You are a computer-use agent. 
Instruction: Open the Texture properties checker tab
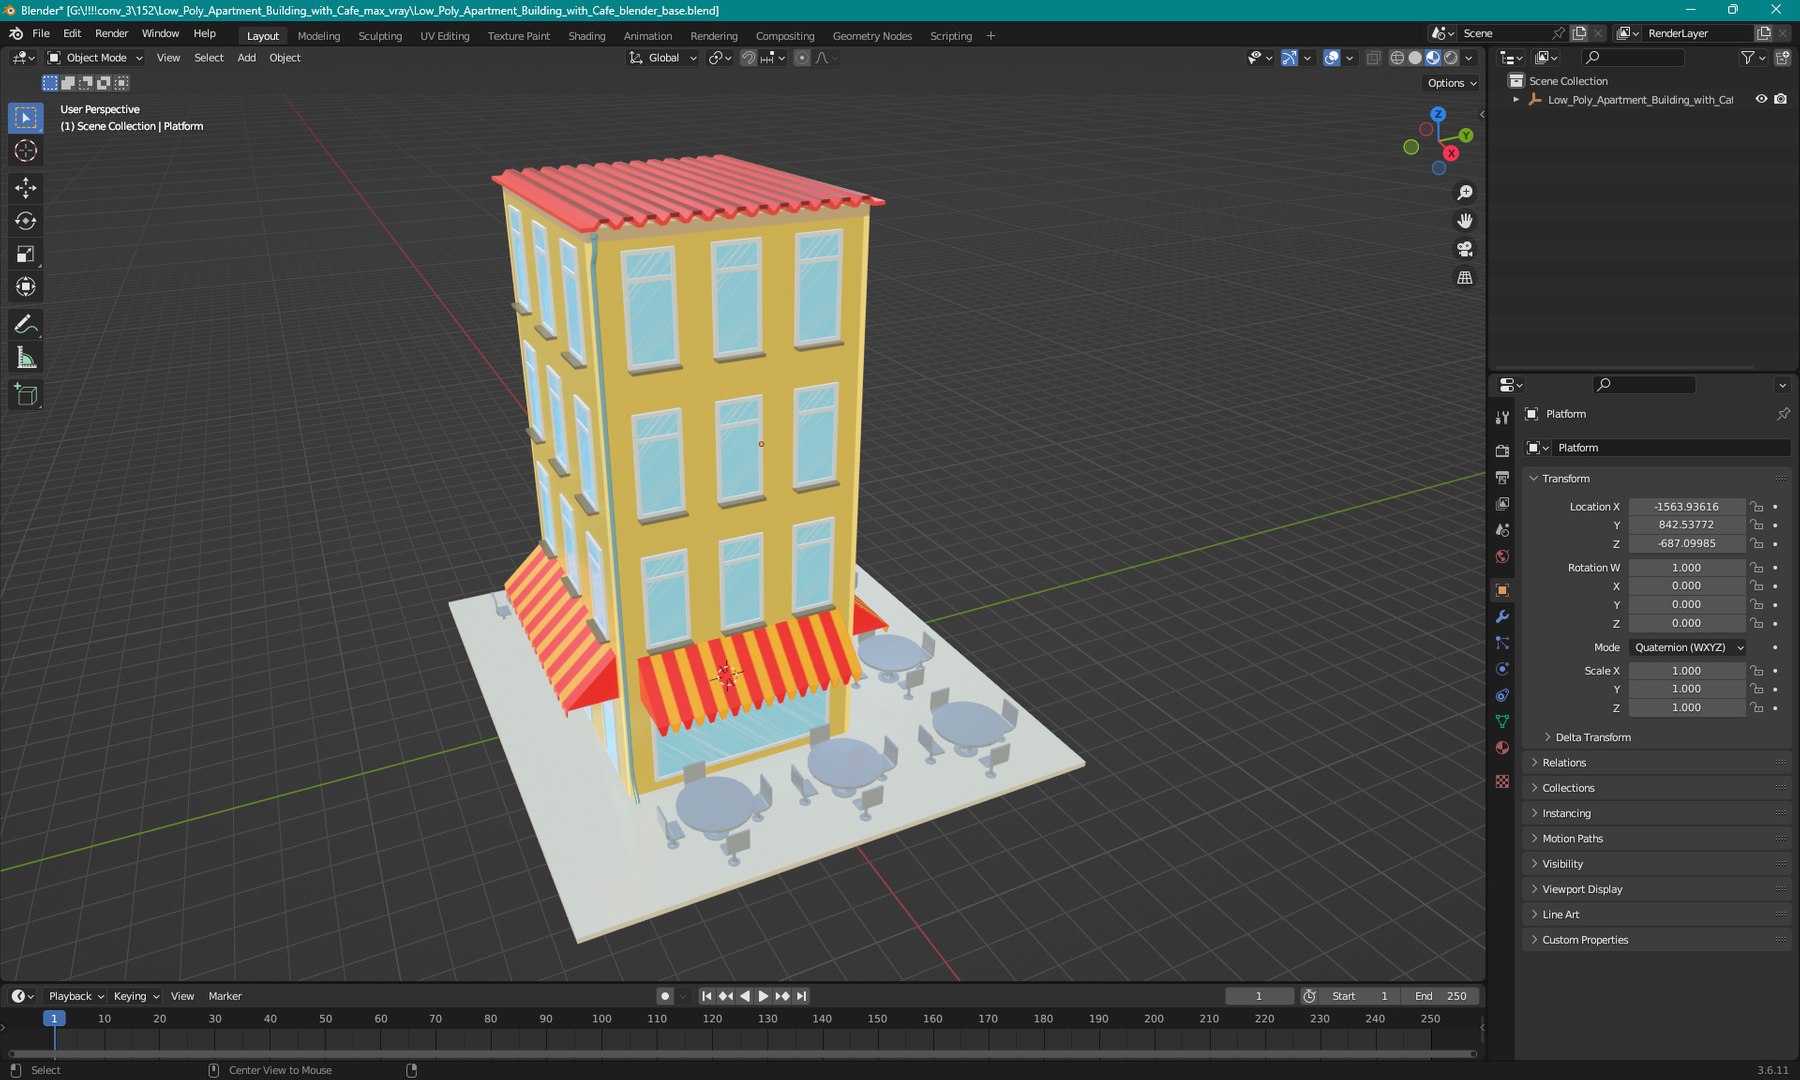pos(1502,781)
